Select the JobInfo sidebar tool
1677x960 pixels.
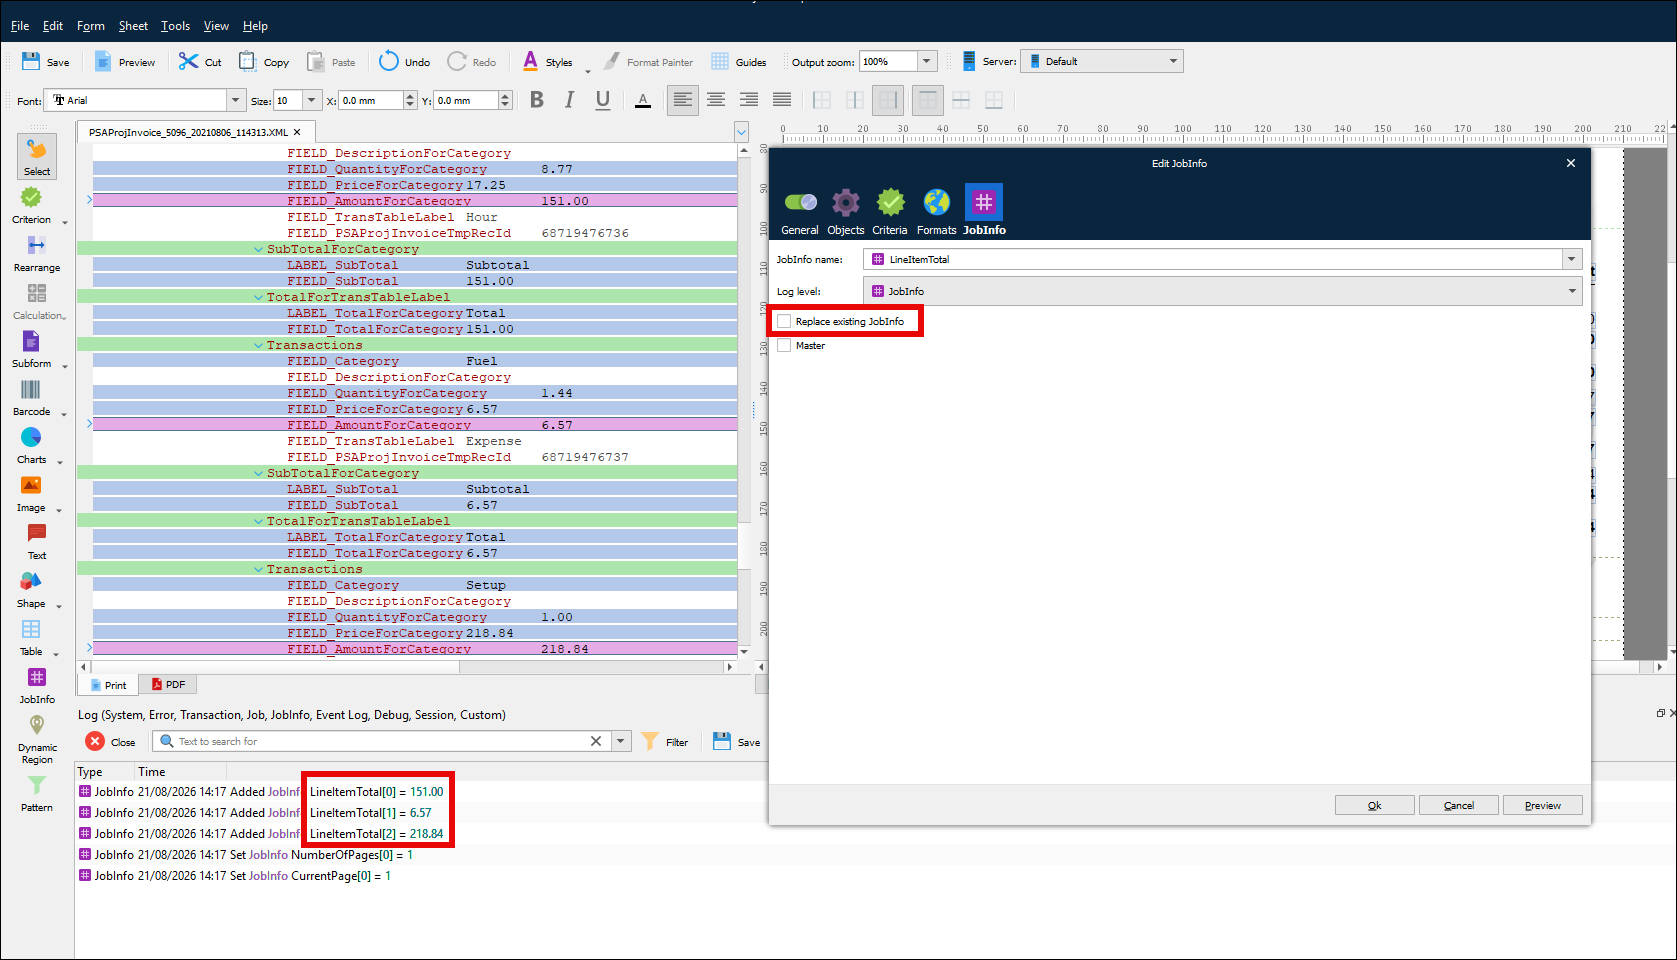37,686
